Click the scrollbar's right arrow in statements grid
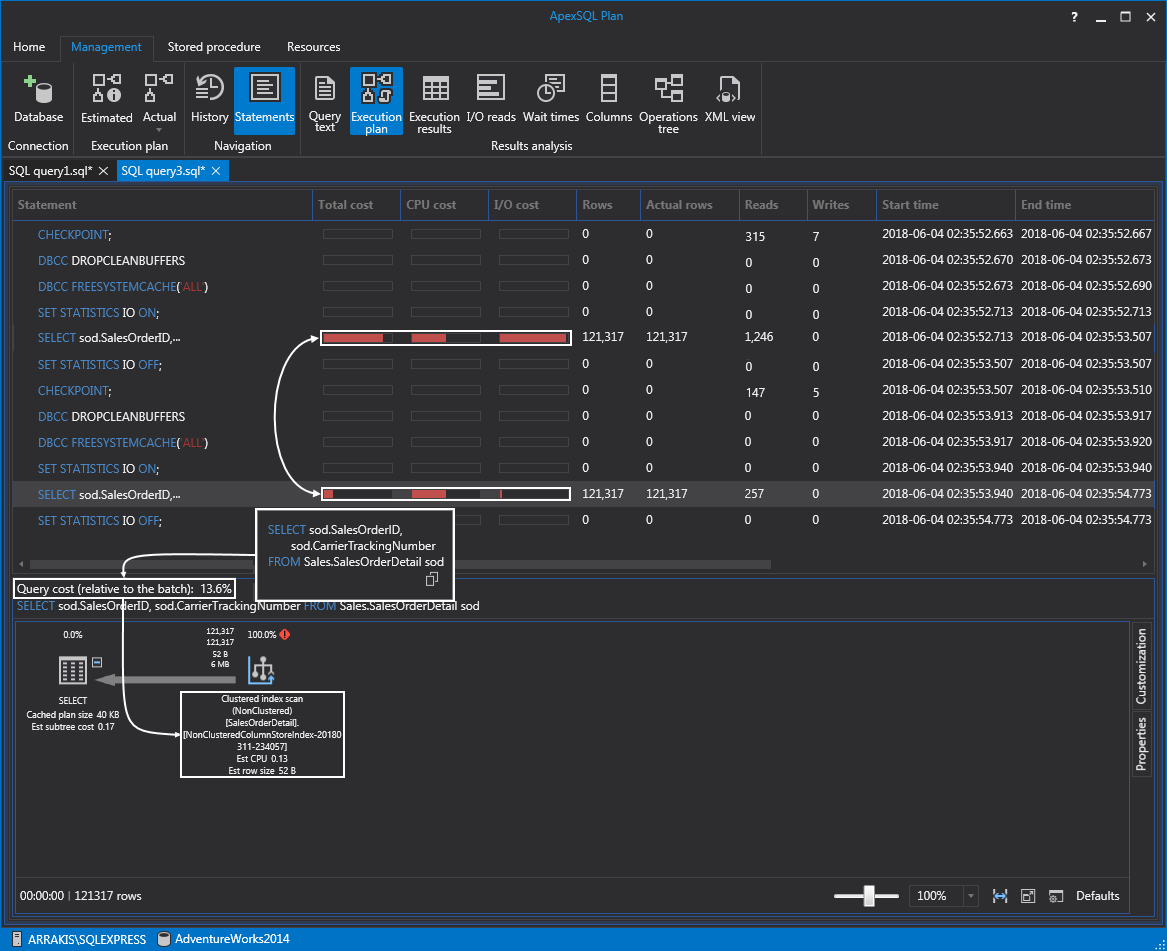Screen dimensions: 1167x951 (1145, 564)
